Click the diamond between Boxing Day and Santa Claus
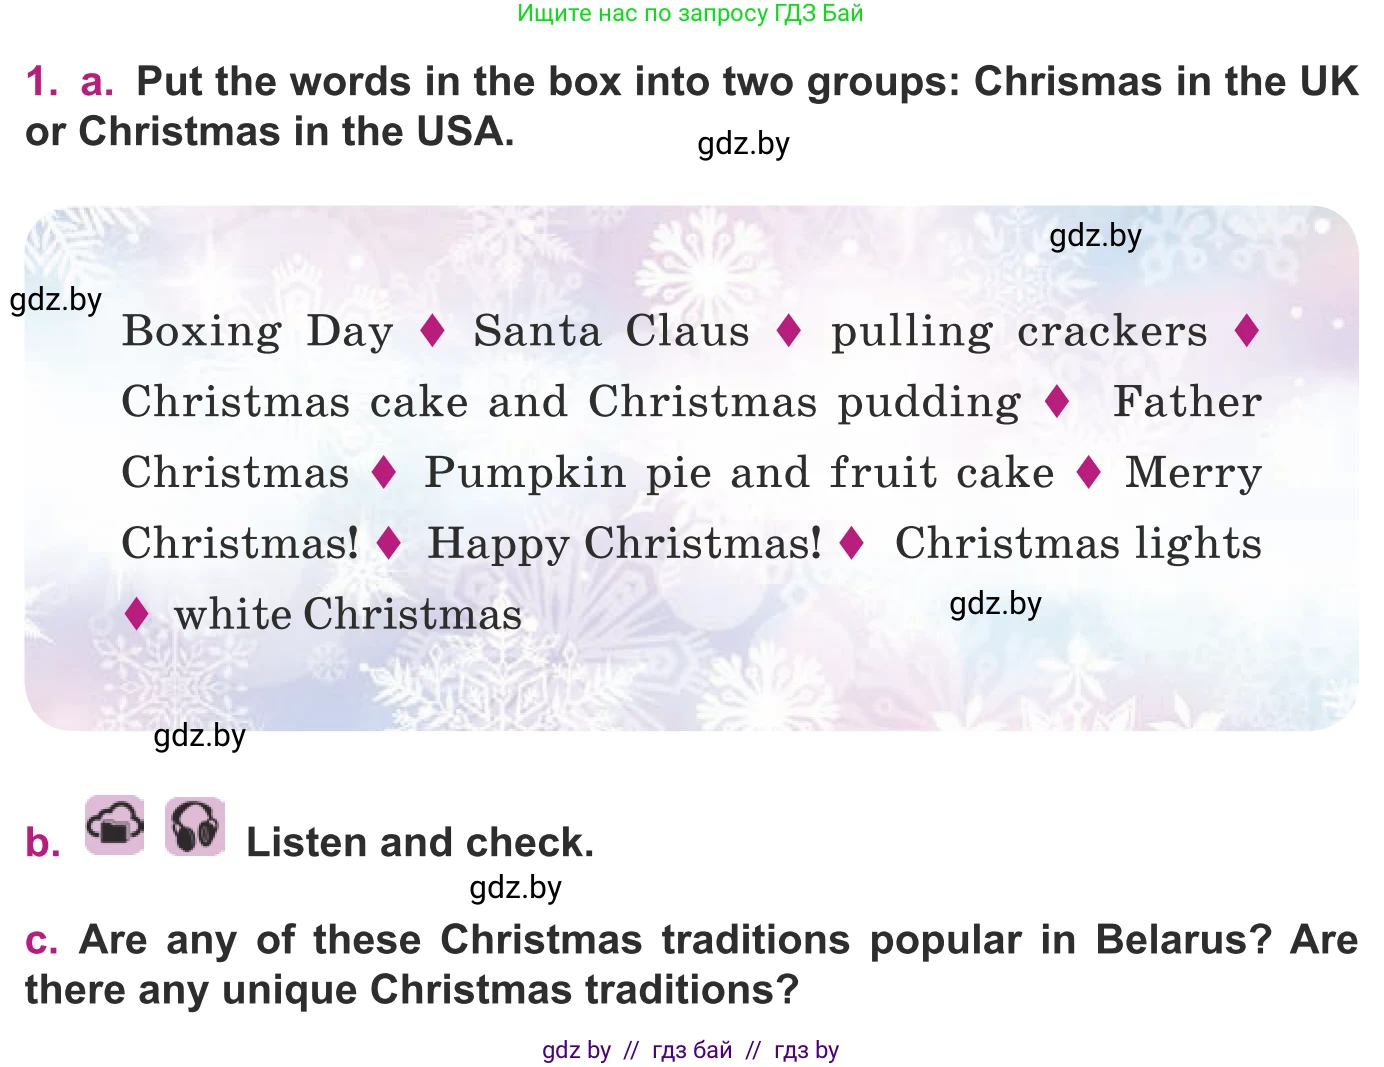The width and height of the screenshot is (1384, 1067). click(x=432, y=330)
